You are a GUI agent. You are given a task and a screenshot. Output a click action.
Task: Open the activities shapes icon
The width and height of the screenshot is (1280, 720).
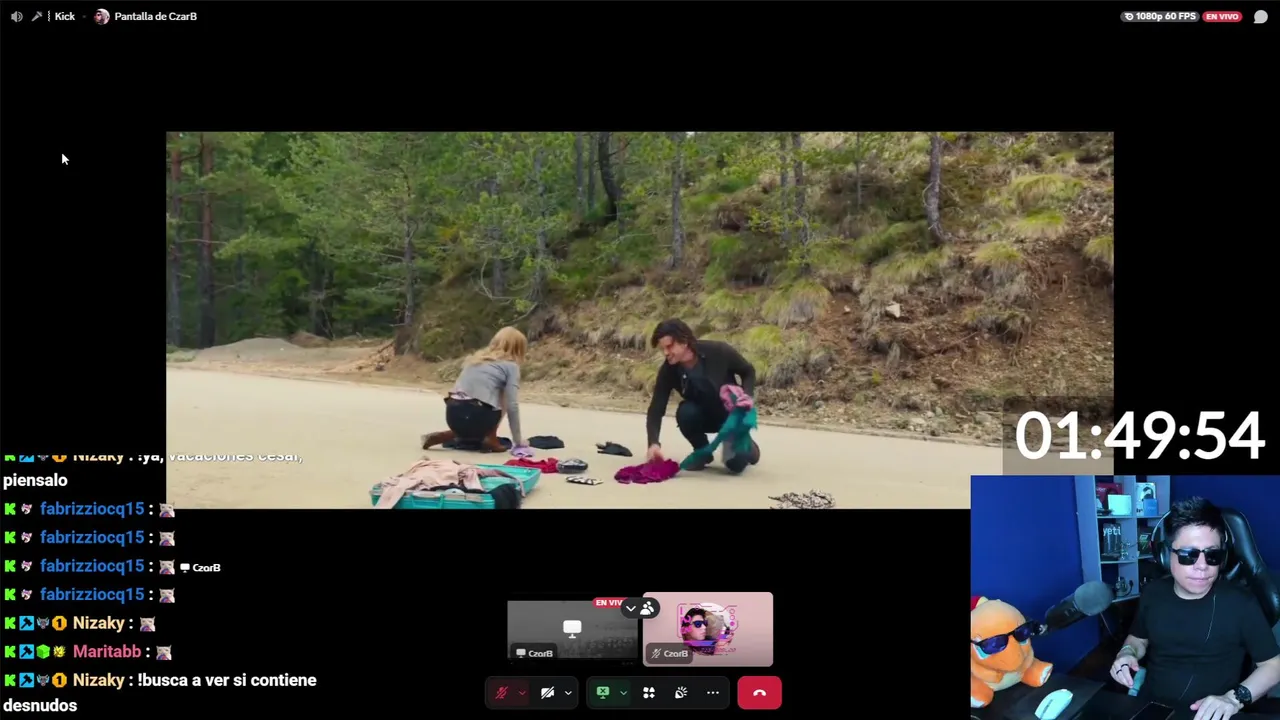point(649,693)
